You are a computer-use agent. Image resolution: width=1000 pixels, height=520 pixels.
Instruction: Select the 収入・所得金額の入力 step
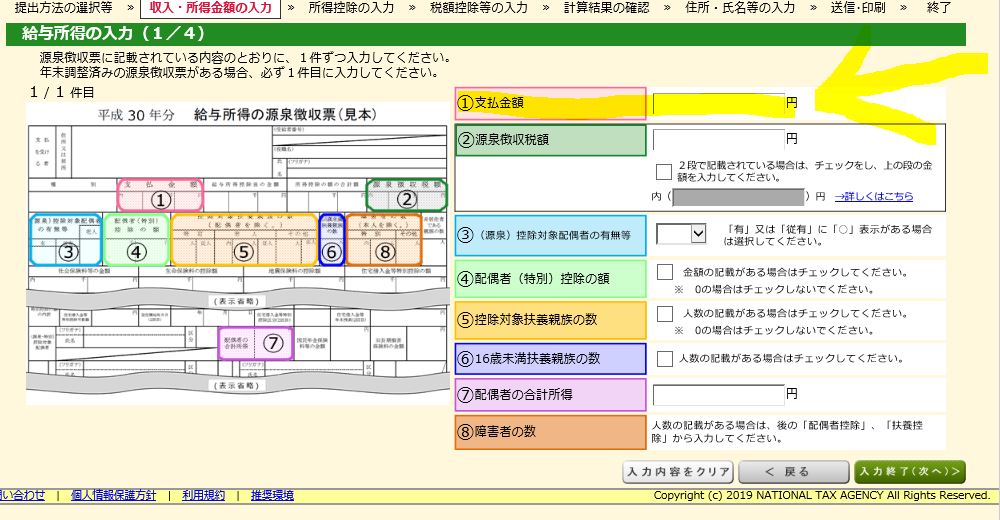210,8
